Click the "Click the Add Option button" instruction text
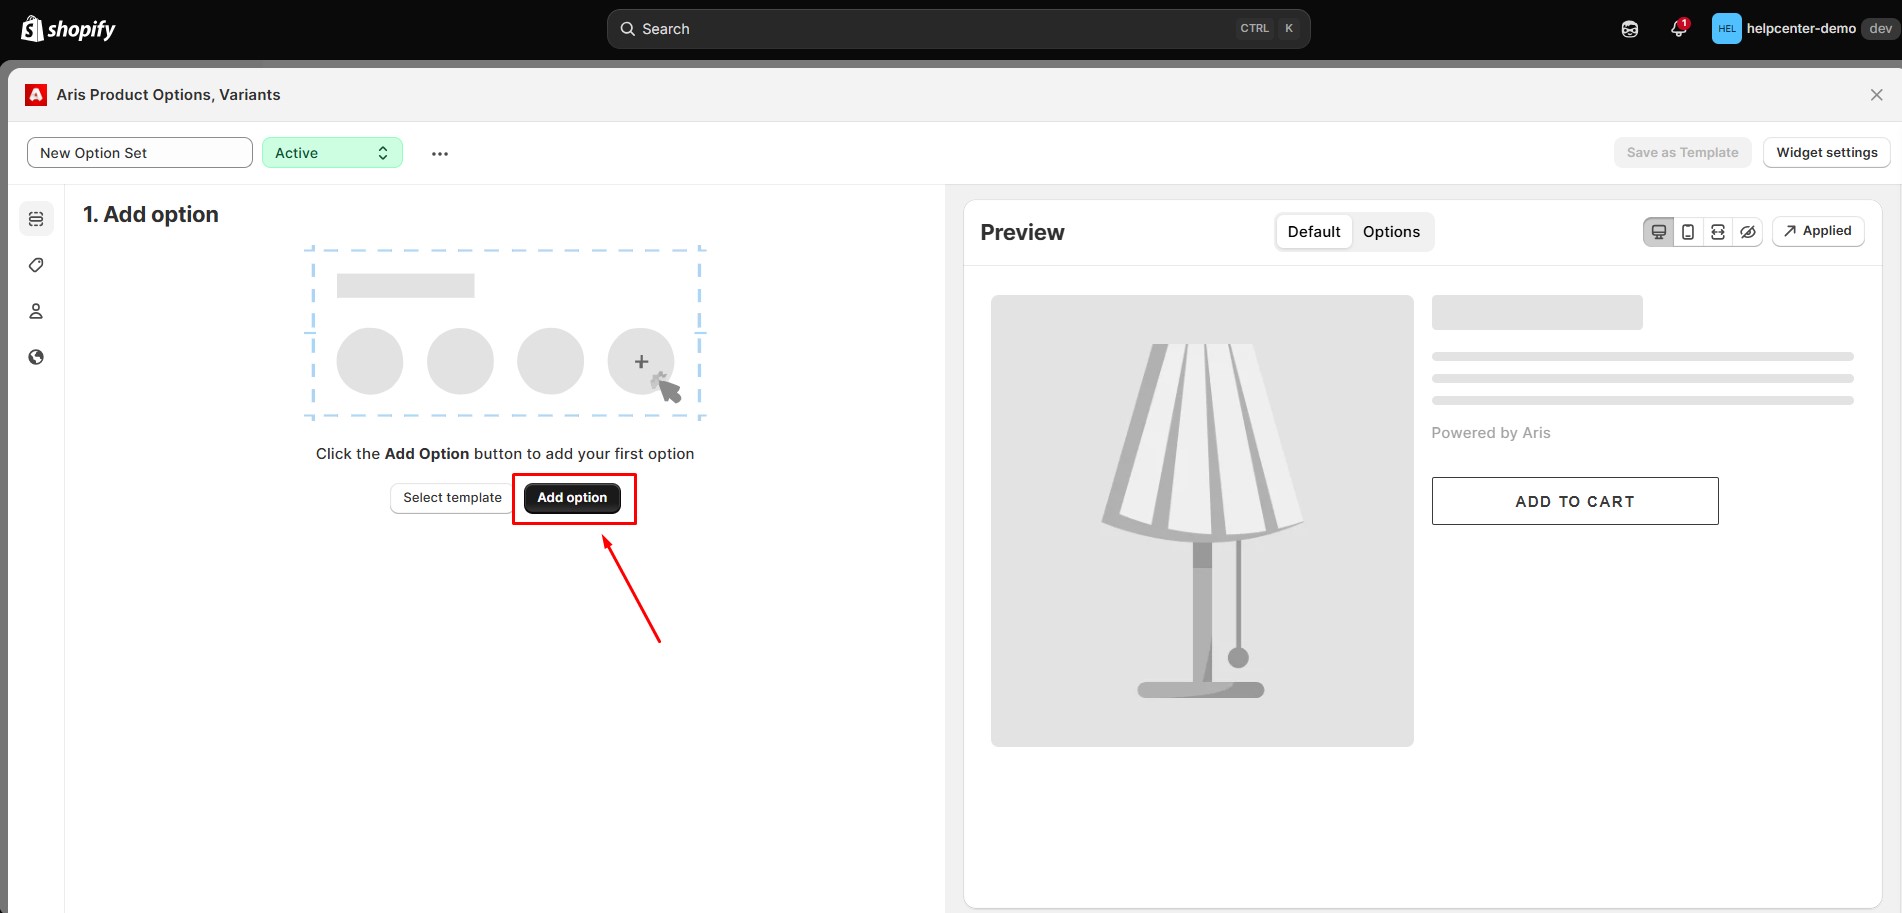 [505, 454]
